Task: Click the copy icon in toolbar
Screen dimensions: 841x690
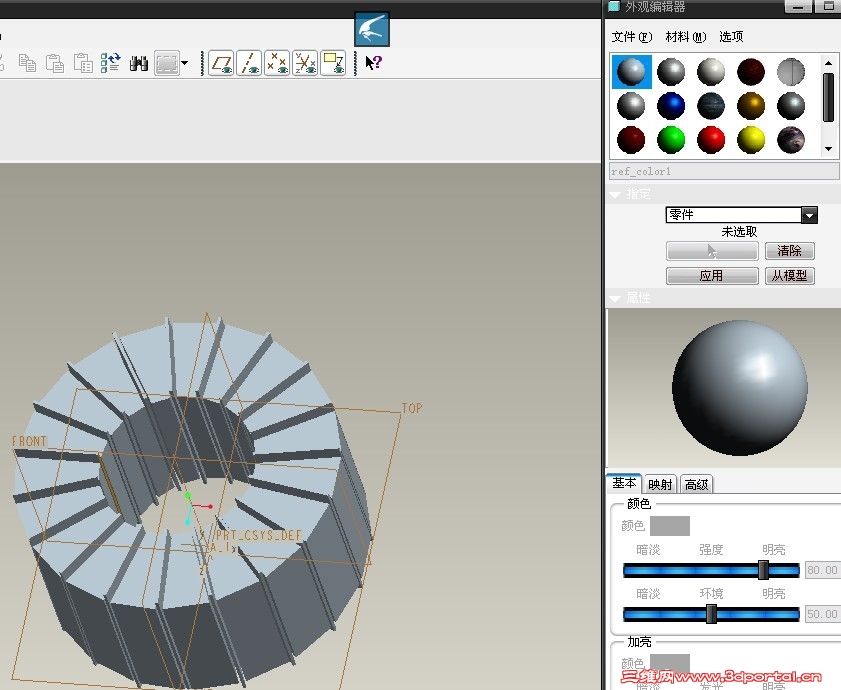Action: click(27, 63)
